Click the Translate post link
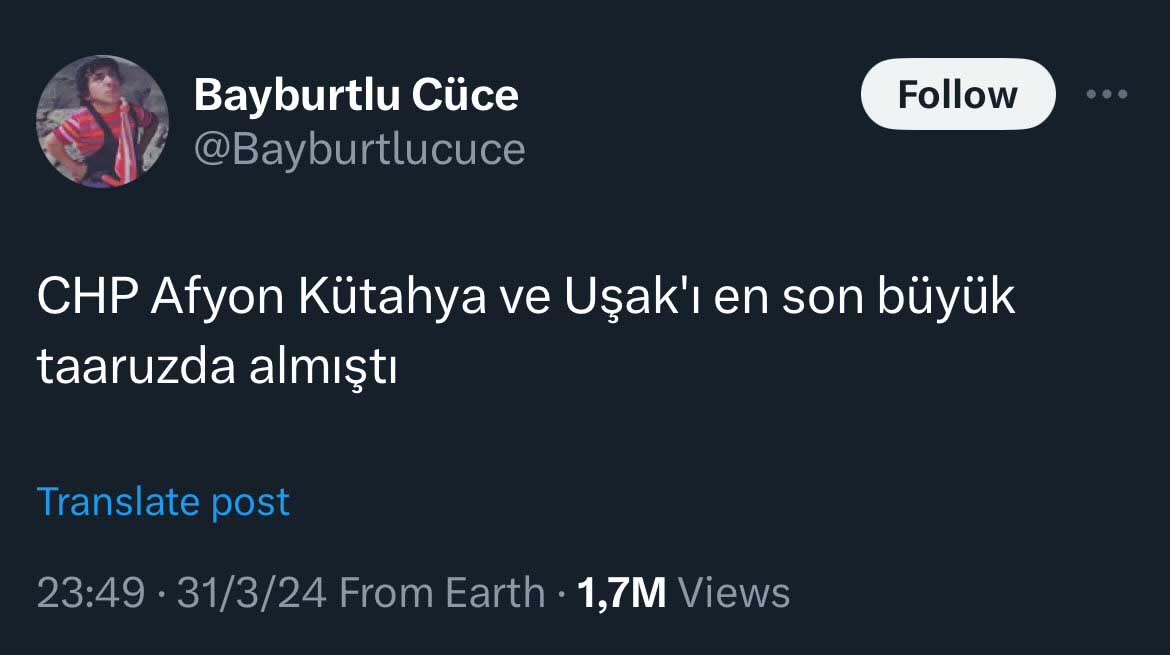 click(163, 502)
